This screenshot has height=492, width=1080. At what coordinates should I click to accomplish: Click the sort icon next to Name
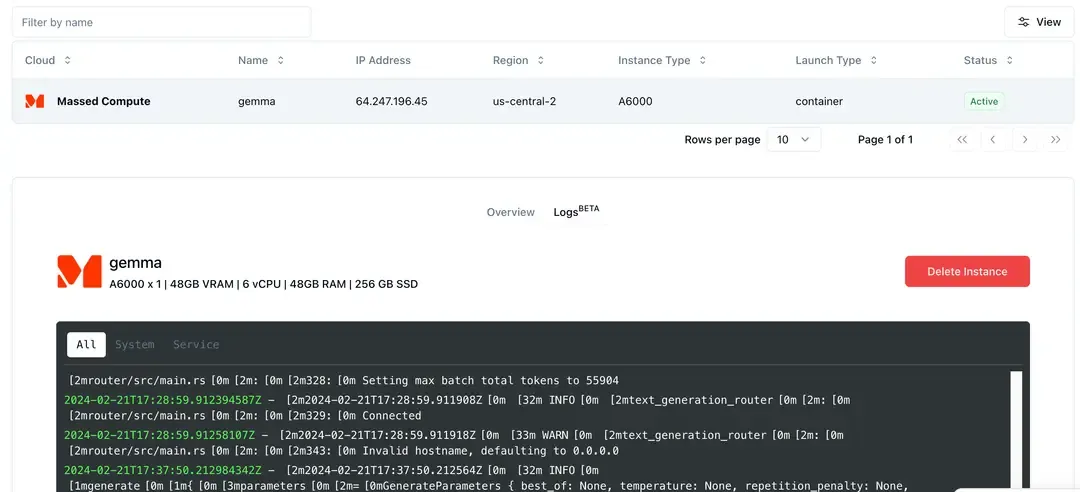[x=281, y=60]
